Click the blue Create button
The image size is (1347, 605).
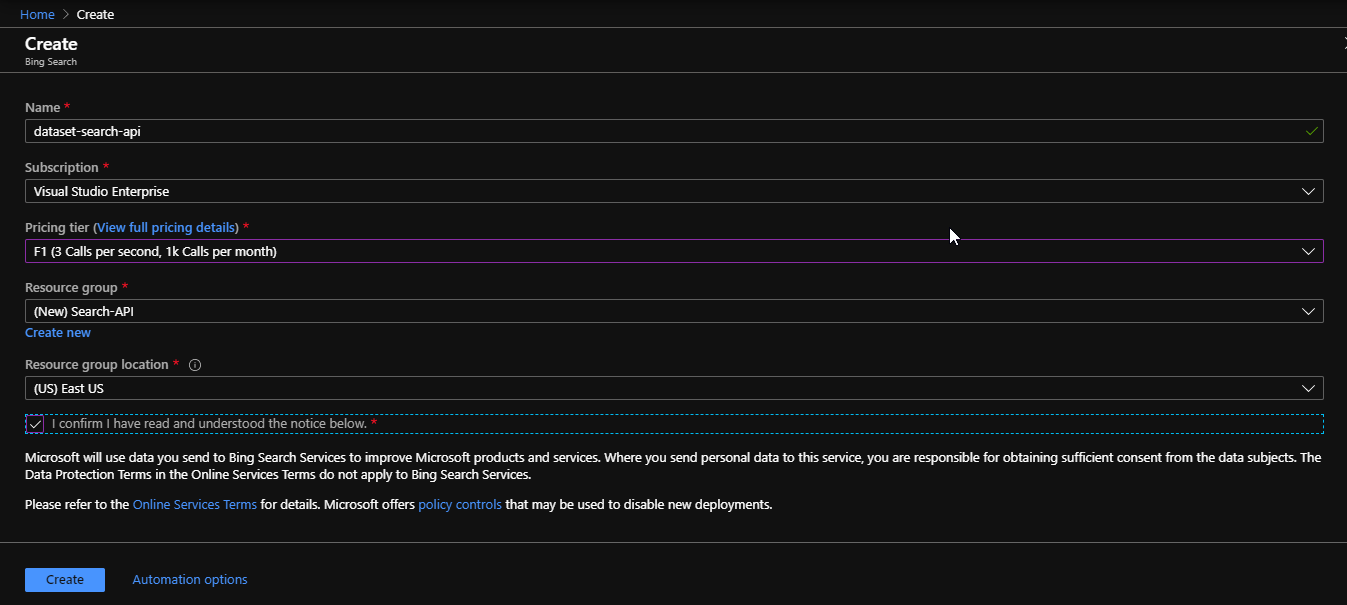click(x=65, y=580)
